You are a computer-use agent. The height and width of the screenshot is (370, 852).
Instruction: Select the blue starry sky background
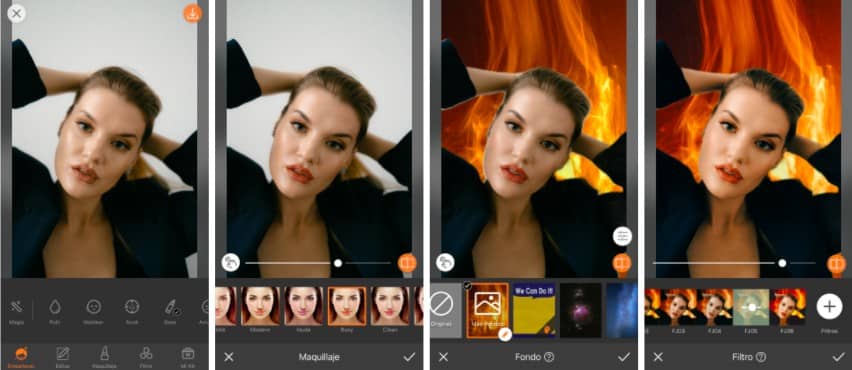tap(622, 310)
